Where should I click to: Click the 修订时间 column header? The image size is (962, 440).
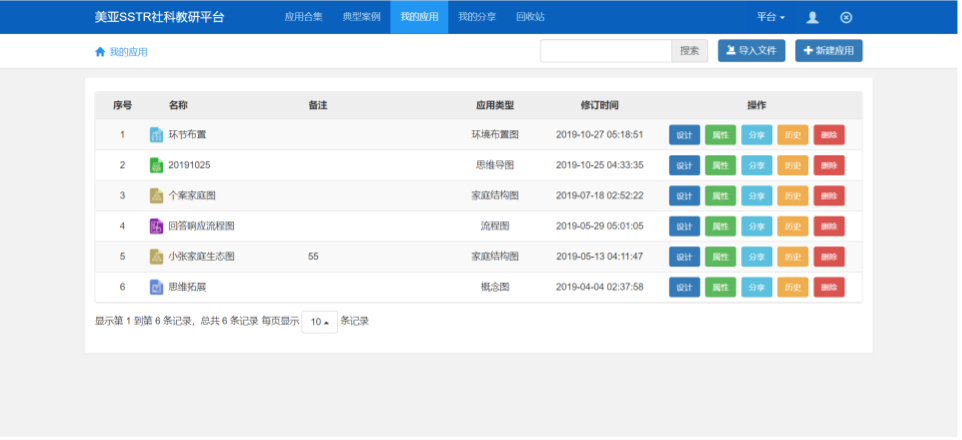coord(599,105)
